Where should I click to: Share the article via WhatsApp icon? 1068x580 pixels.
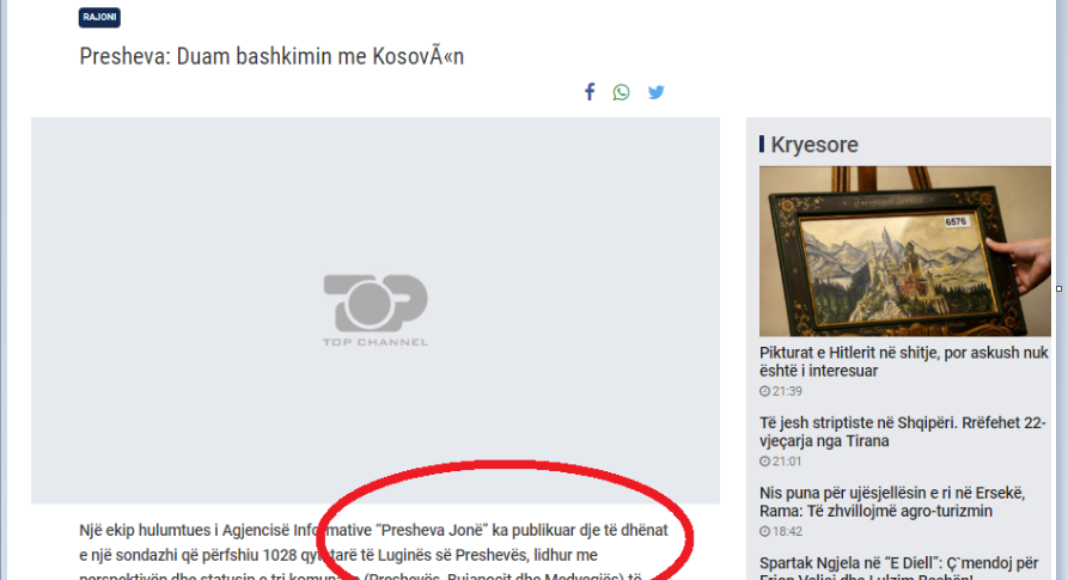click(622, 92)
